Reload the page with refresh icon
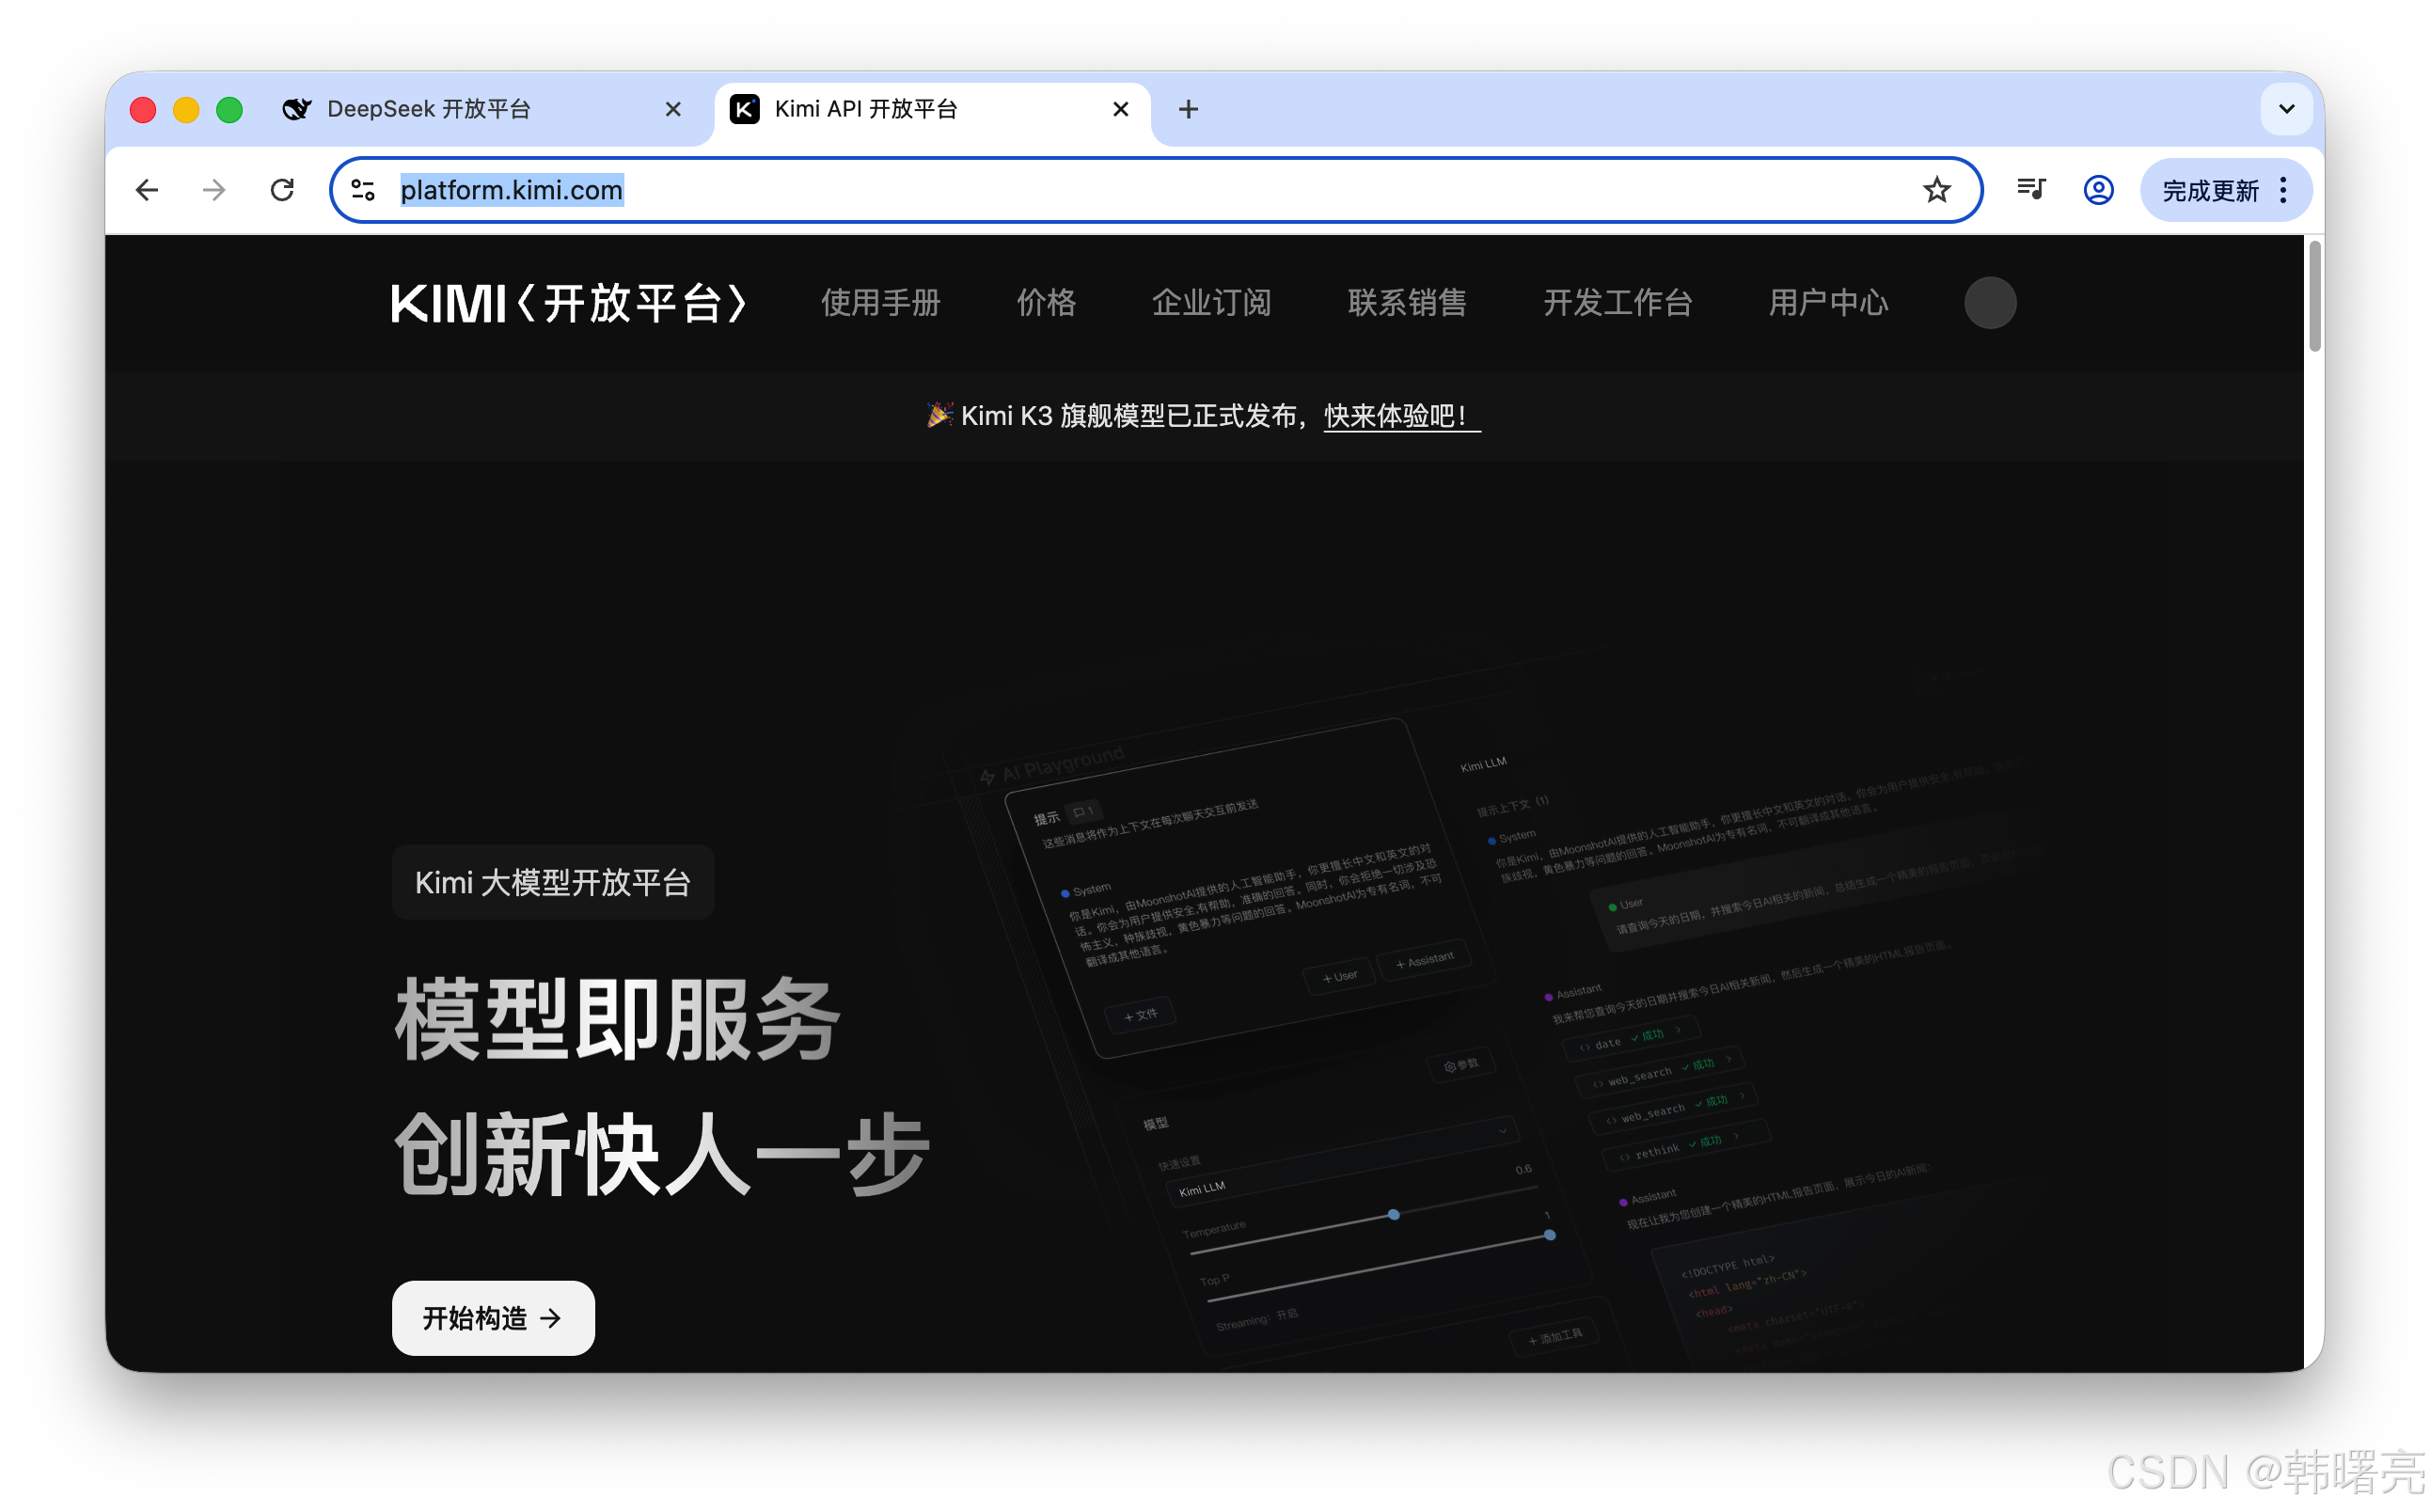 click(x=282, y=190)
